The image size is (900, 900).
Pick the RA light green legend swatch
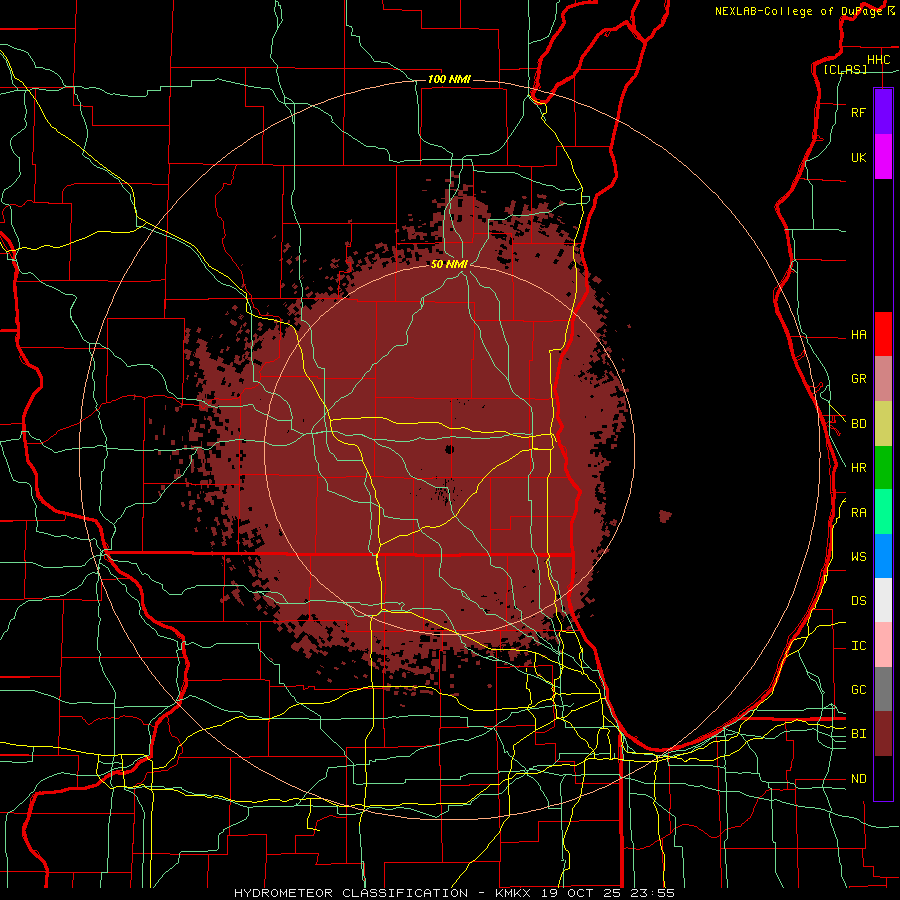pos(883,511)
